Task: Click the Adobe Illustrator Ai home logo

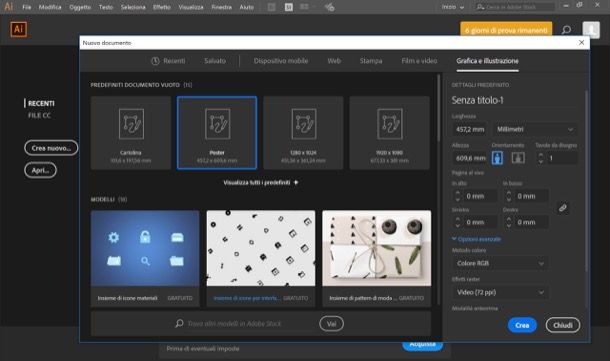Action: tap(18, 29)
